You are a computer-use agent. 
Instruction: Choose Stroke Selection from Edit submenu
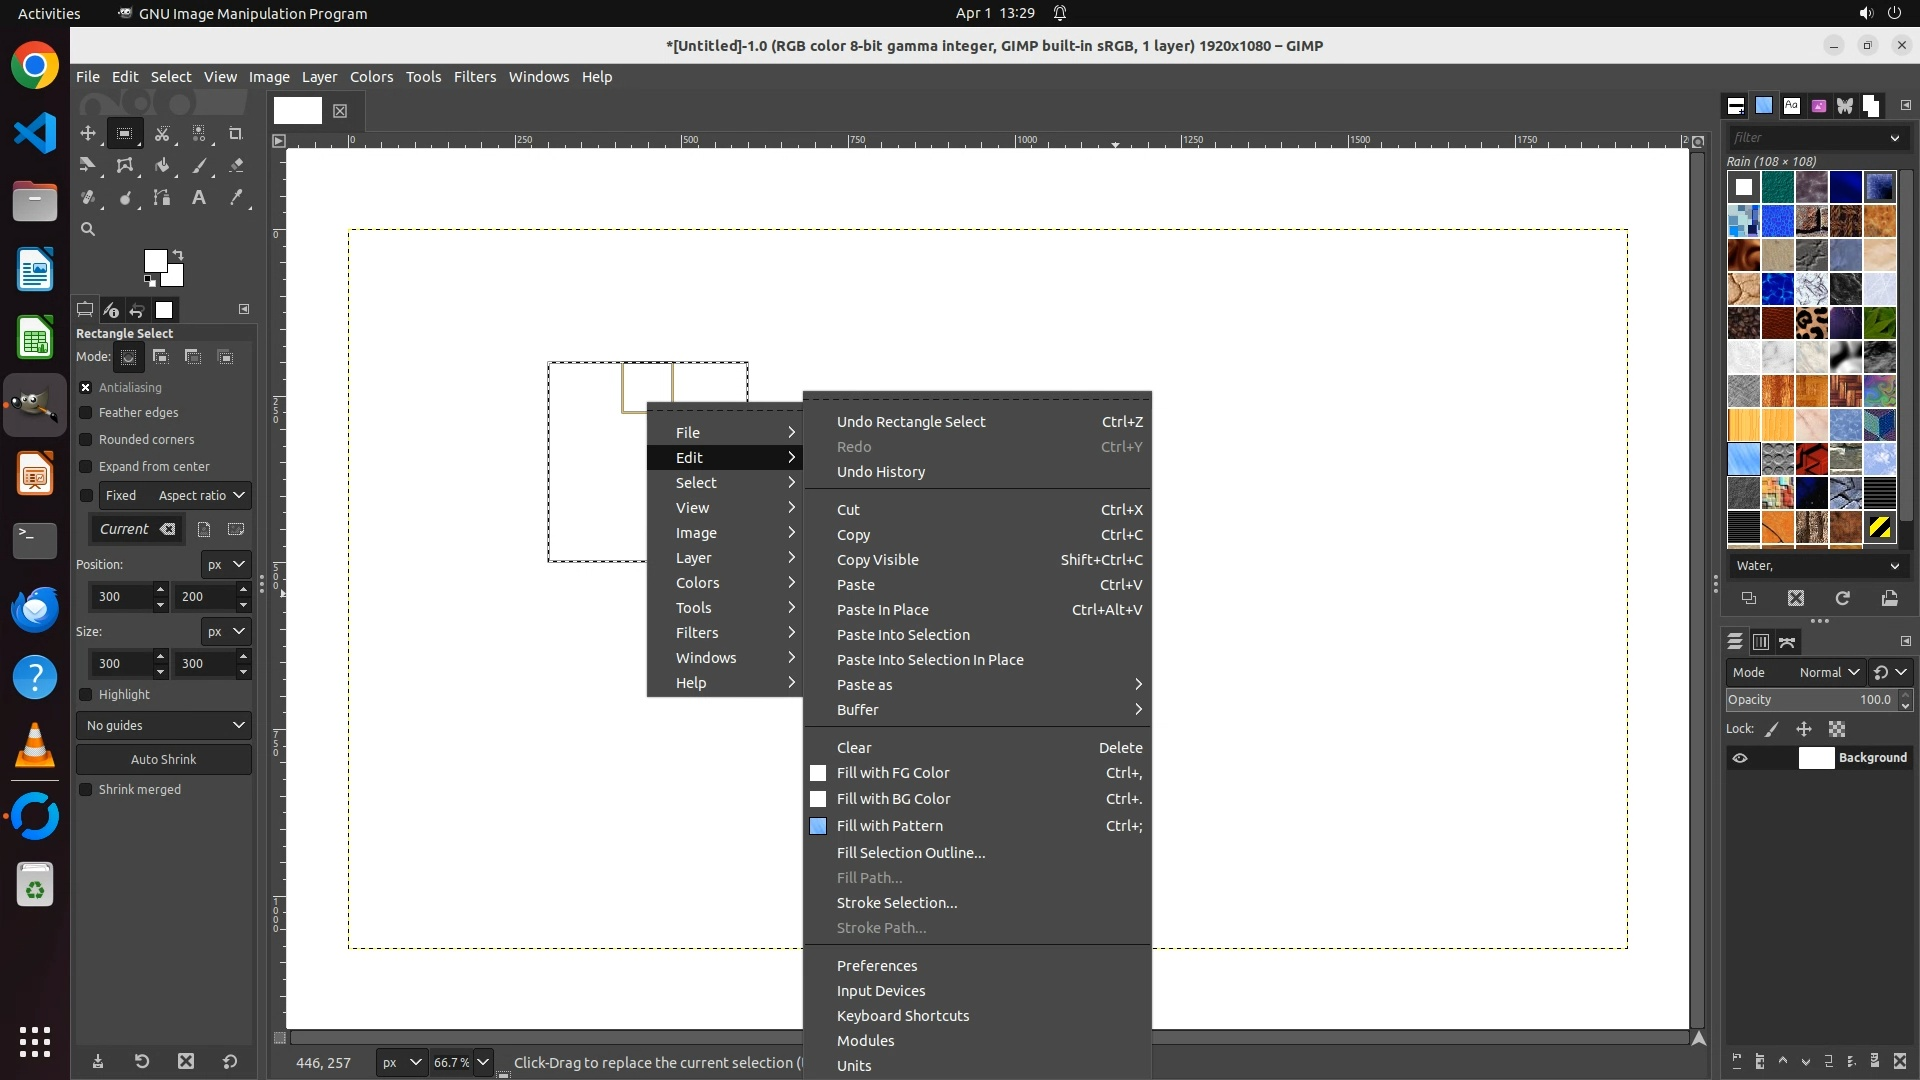[x=896, y=903]
